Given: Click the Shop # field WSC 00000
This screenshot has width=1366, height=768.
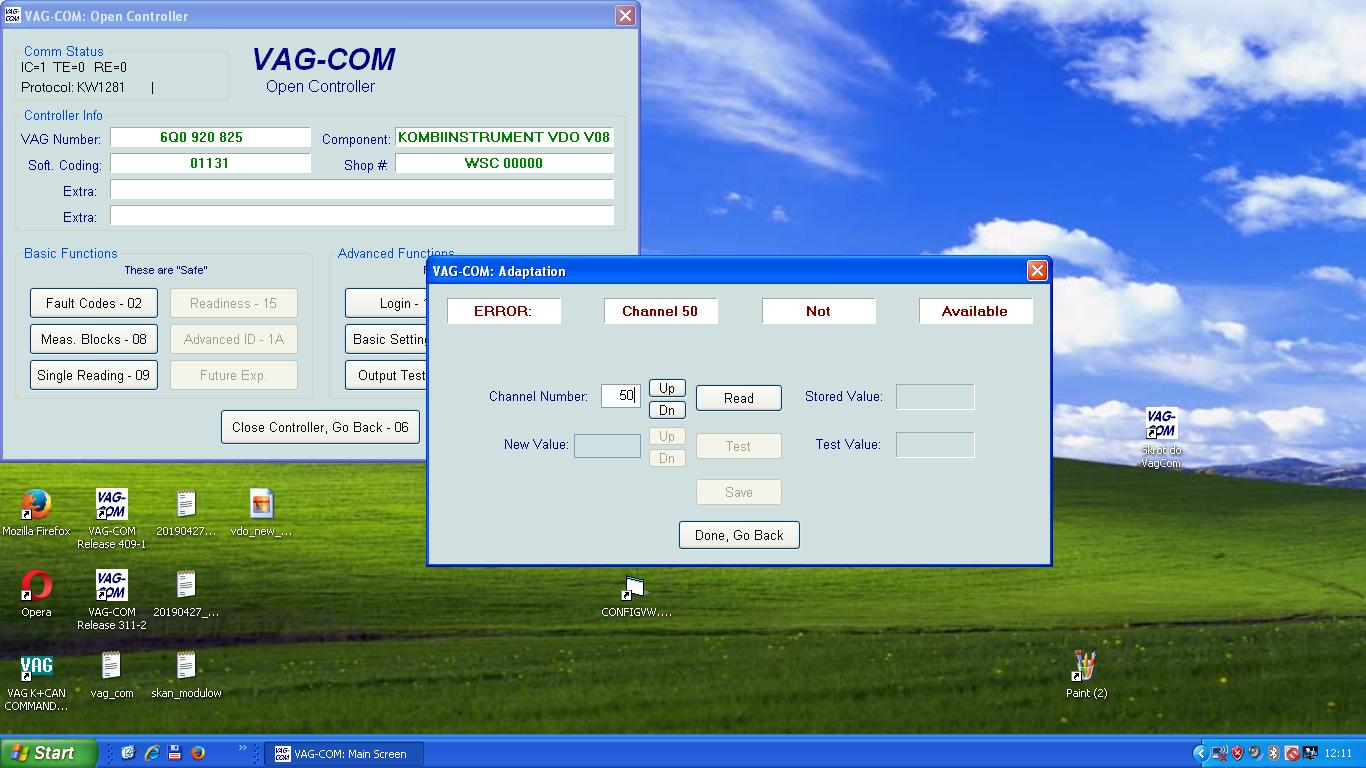Looking at the screenshot, I should [x=504, y=163].
